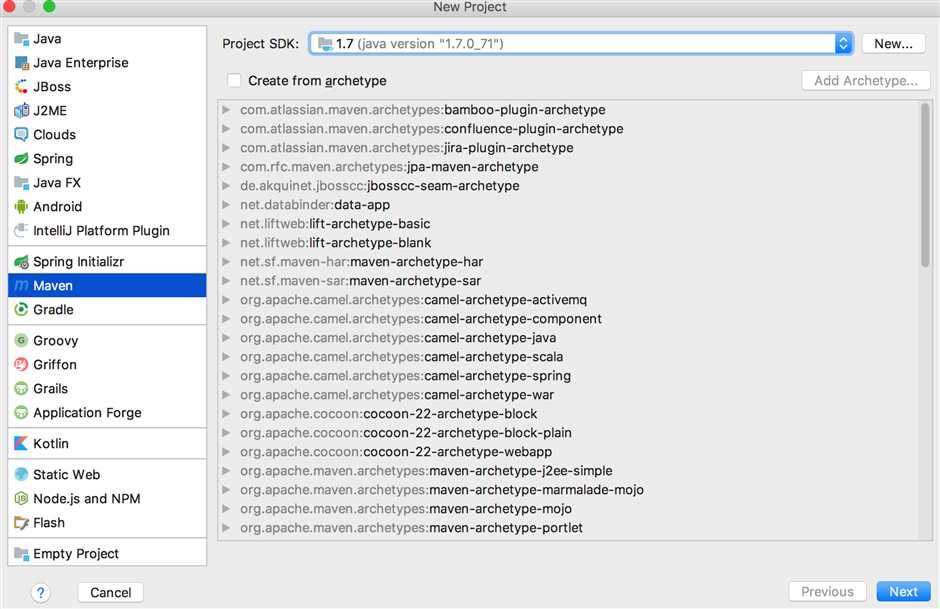Select maven-archetype-j2ee-simple row text

pos(426,471)
